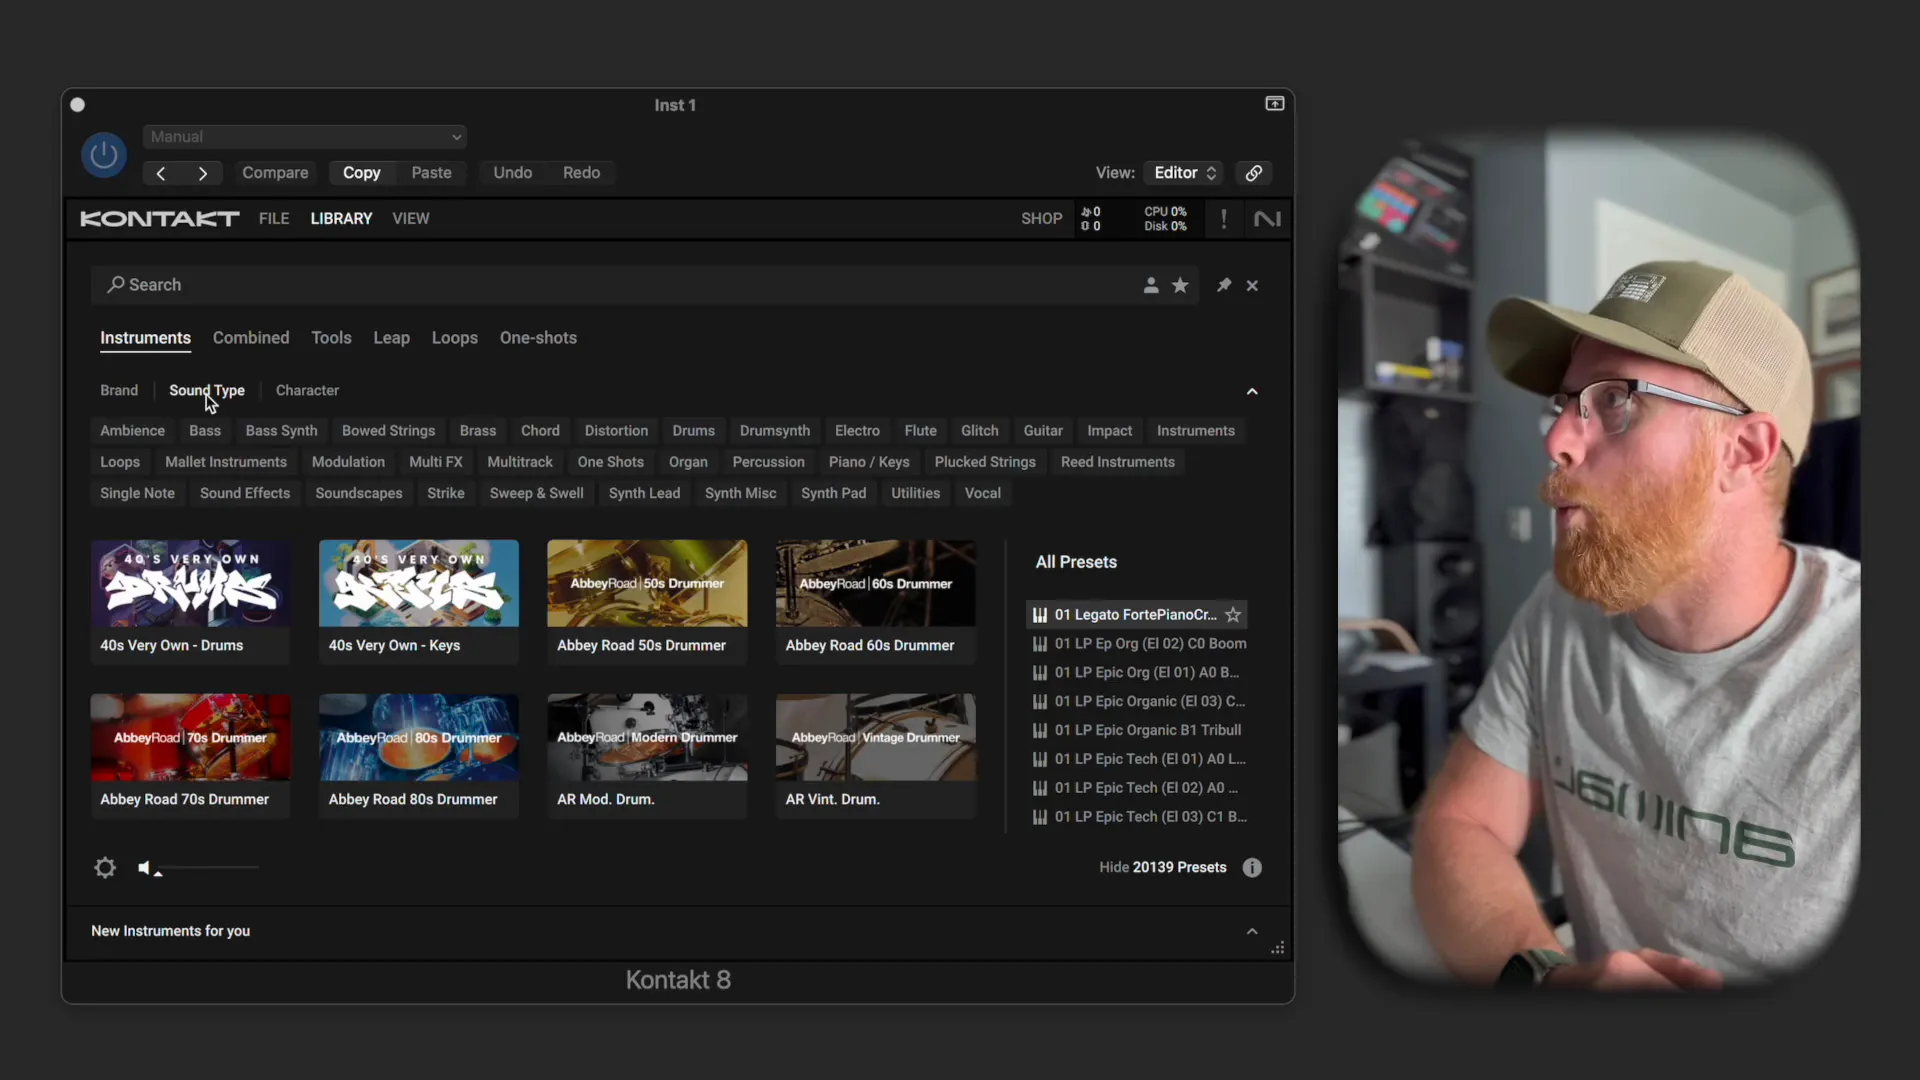Click the Compare button
The image size is (1920, 1080).
click(x=275, y=173)
